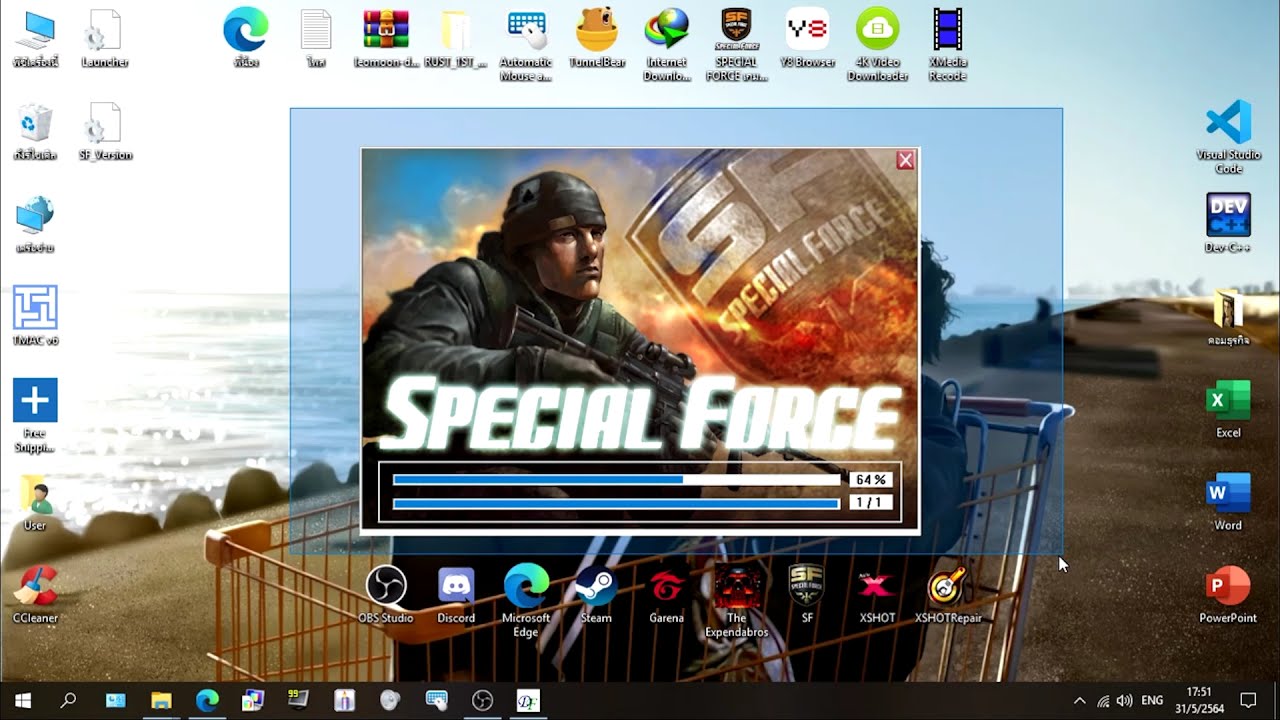1280x720 pixels.
Task: Open File Explorer from taskbar
Action: (x=161, y=700)
